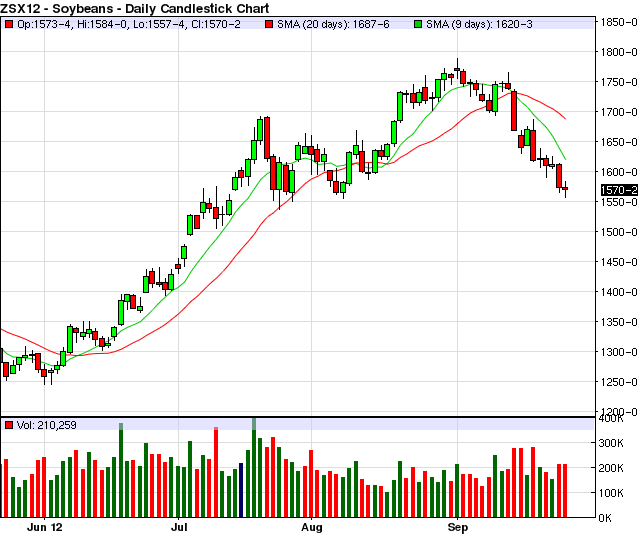Click the 1850-0 price axis label
640x536 pixels.
(619, 22)
